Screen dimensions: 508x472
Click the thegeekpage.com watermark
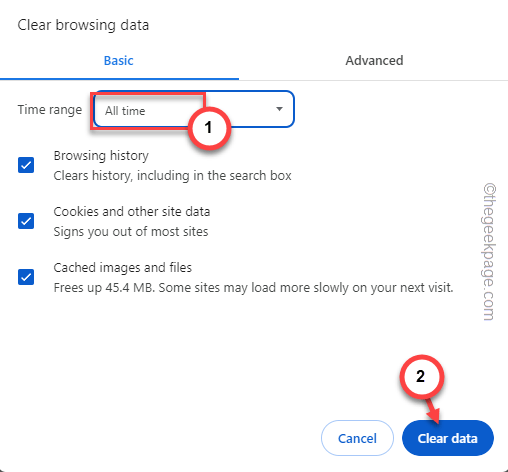490,252
